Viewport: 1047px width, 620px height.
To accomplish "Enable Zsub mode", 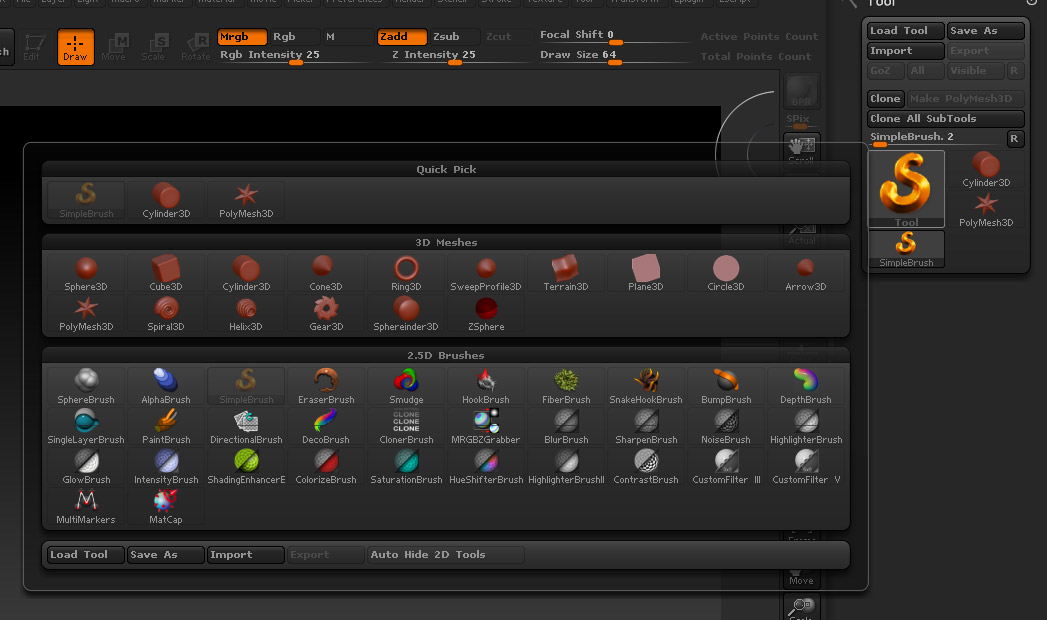I will coord(454,37).
